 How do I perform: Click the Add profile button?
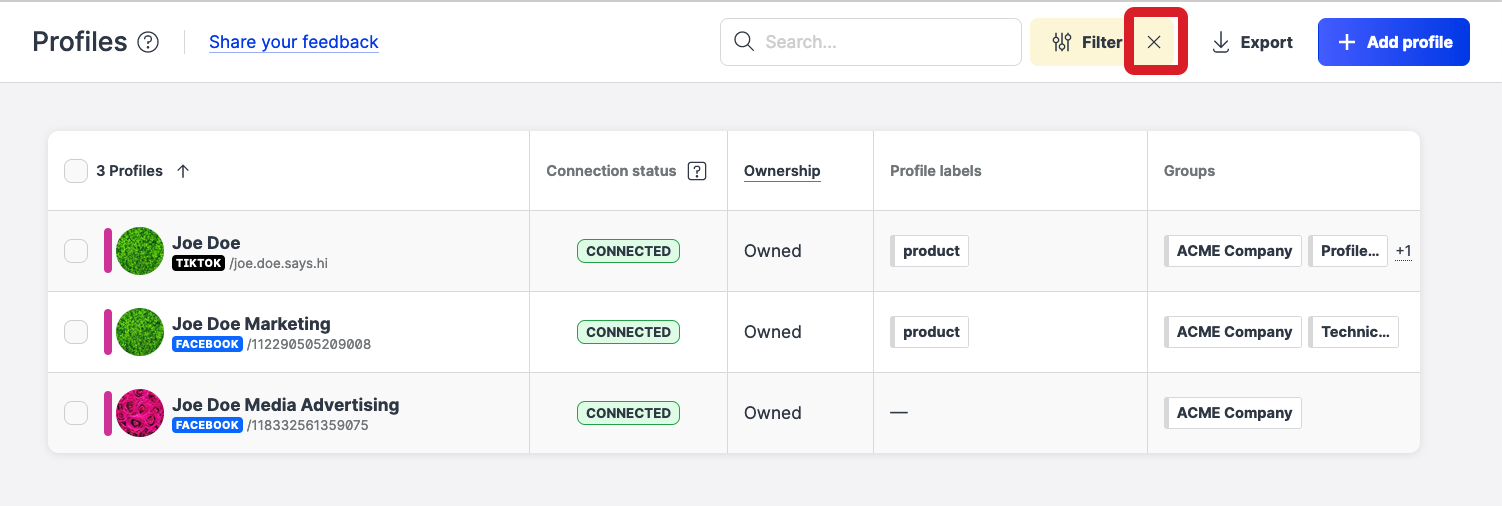[x=1393, y=42]
